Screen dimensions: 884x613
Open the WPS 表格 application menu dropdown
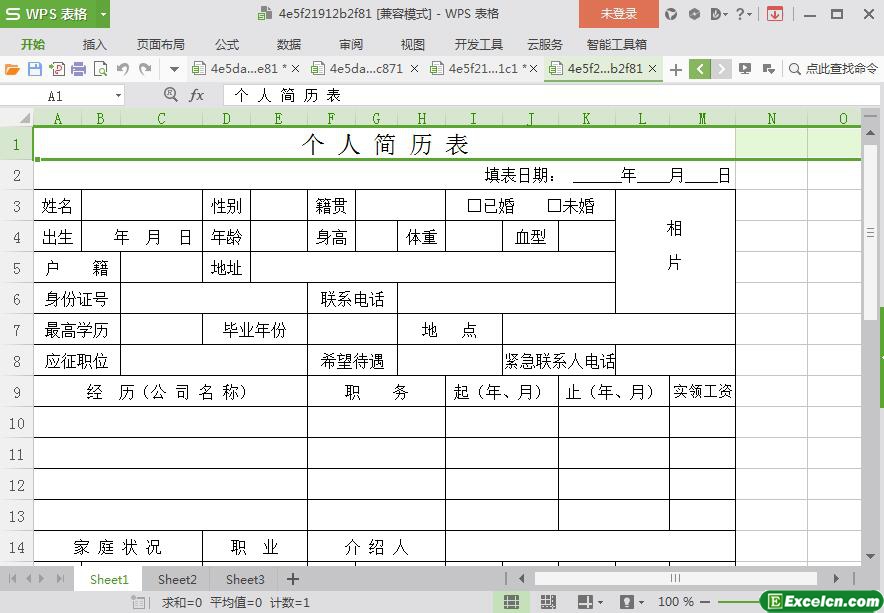click(x=104, y=14)
